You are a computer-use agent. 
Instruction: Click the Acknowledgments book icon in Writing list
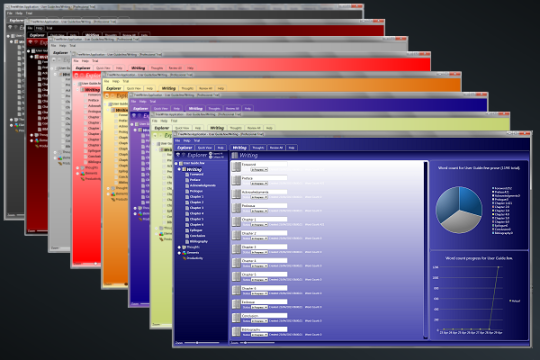[x=236, y=194]
